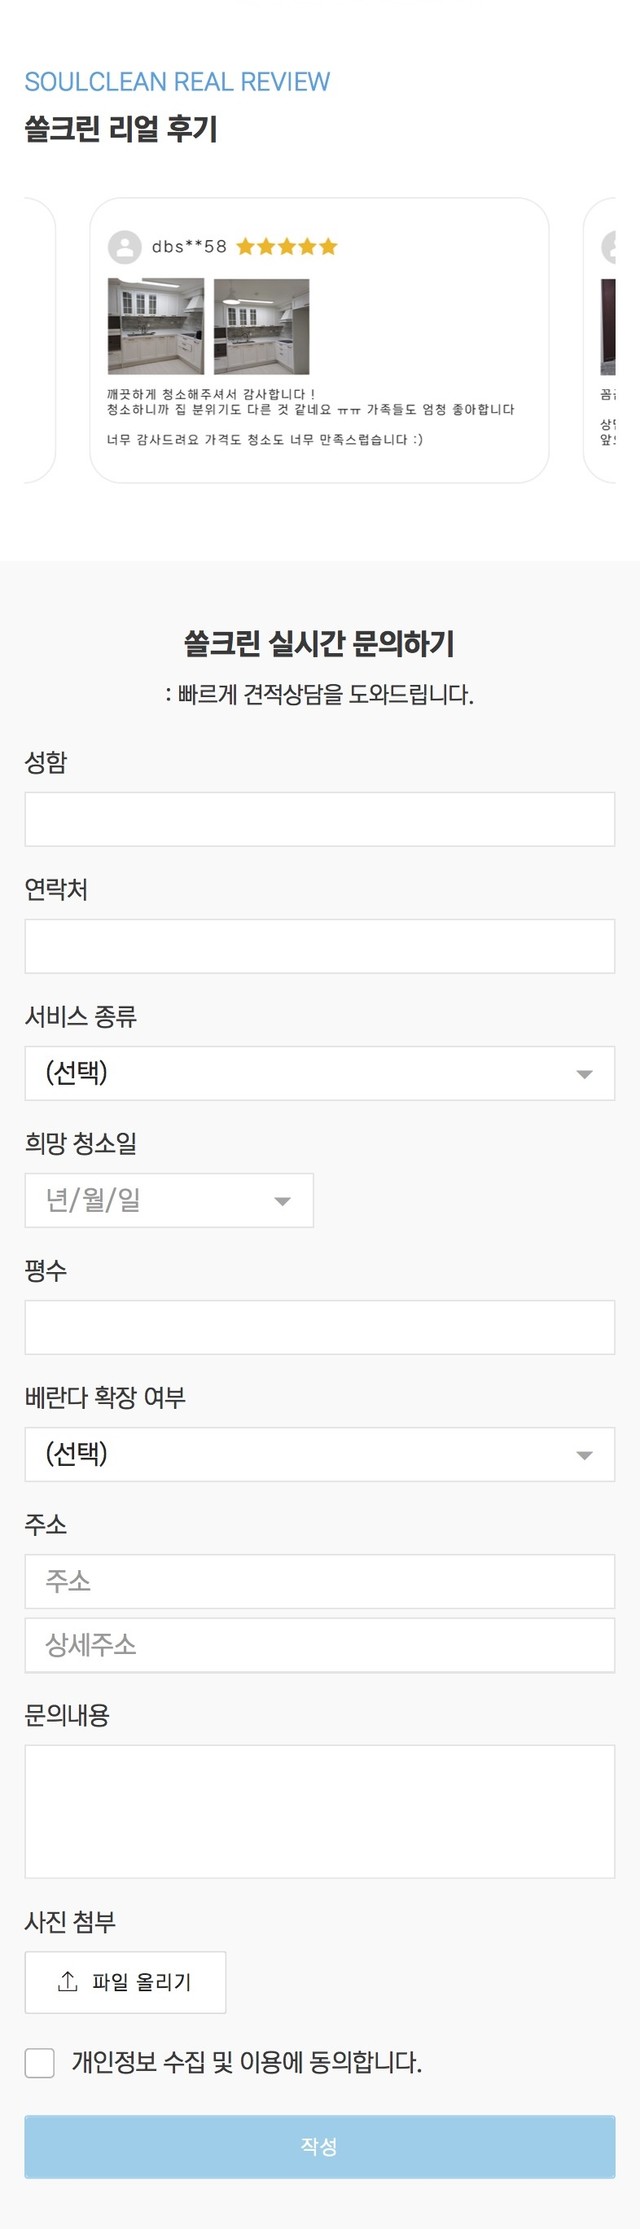Open the 희망 청소일 date picker

(x=169, y=1200)
